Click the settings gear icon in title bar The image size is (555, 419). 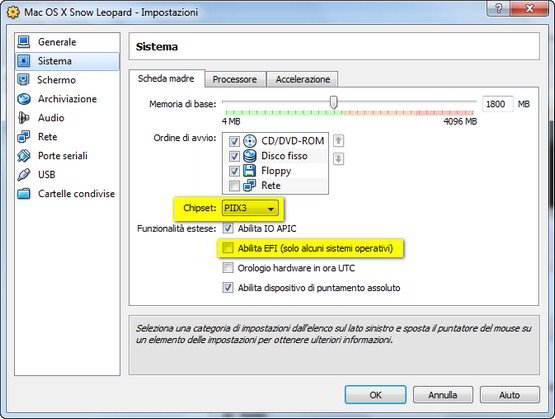pyautogui.click(x=13, y=12)
